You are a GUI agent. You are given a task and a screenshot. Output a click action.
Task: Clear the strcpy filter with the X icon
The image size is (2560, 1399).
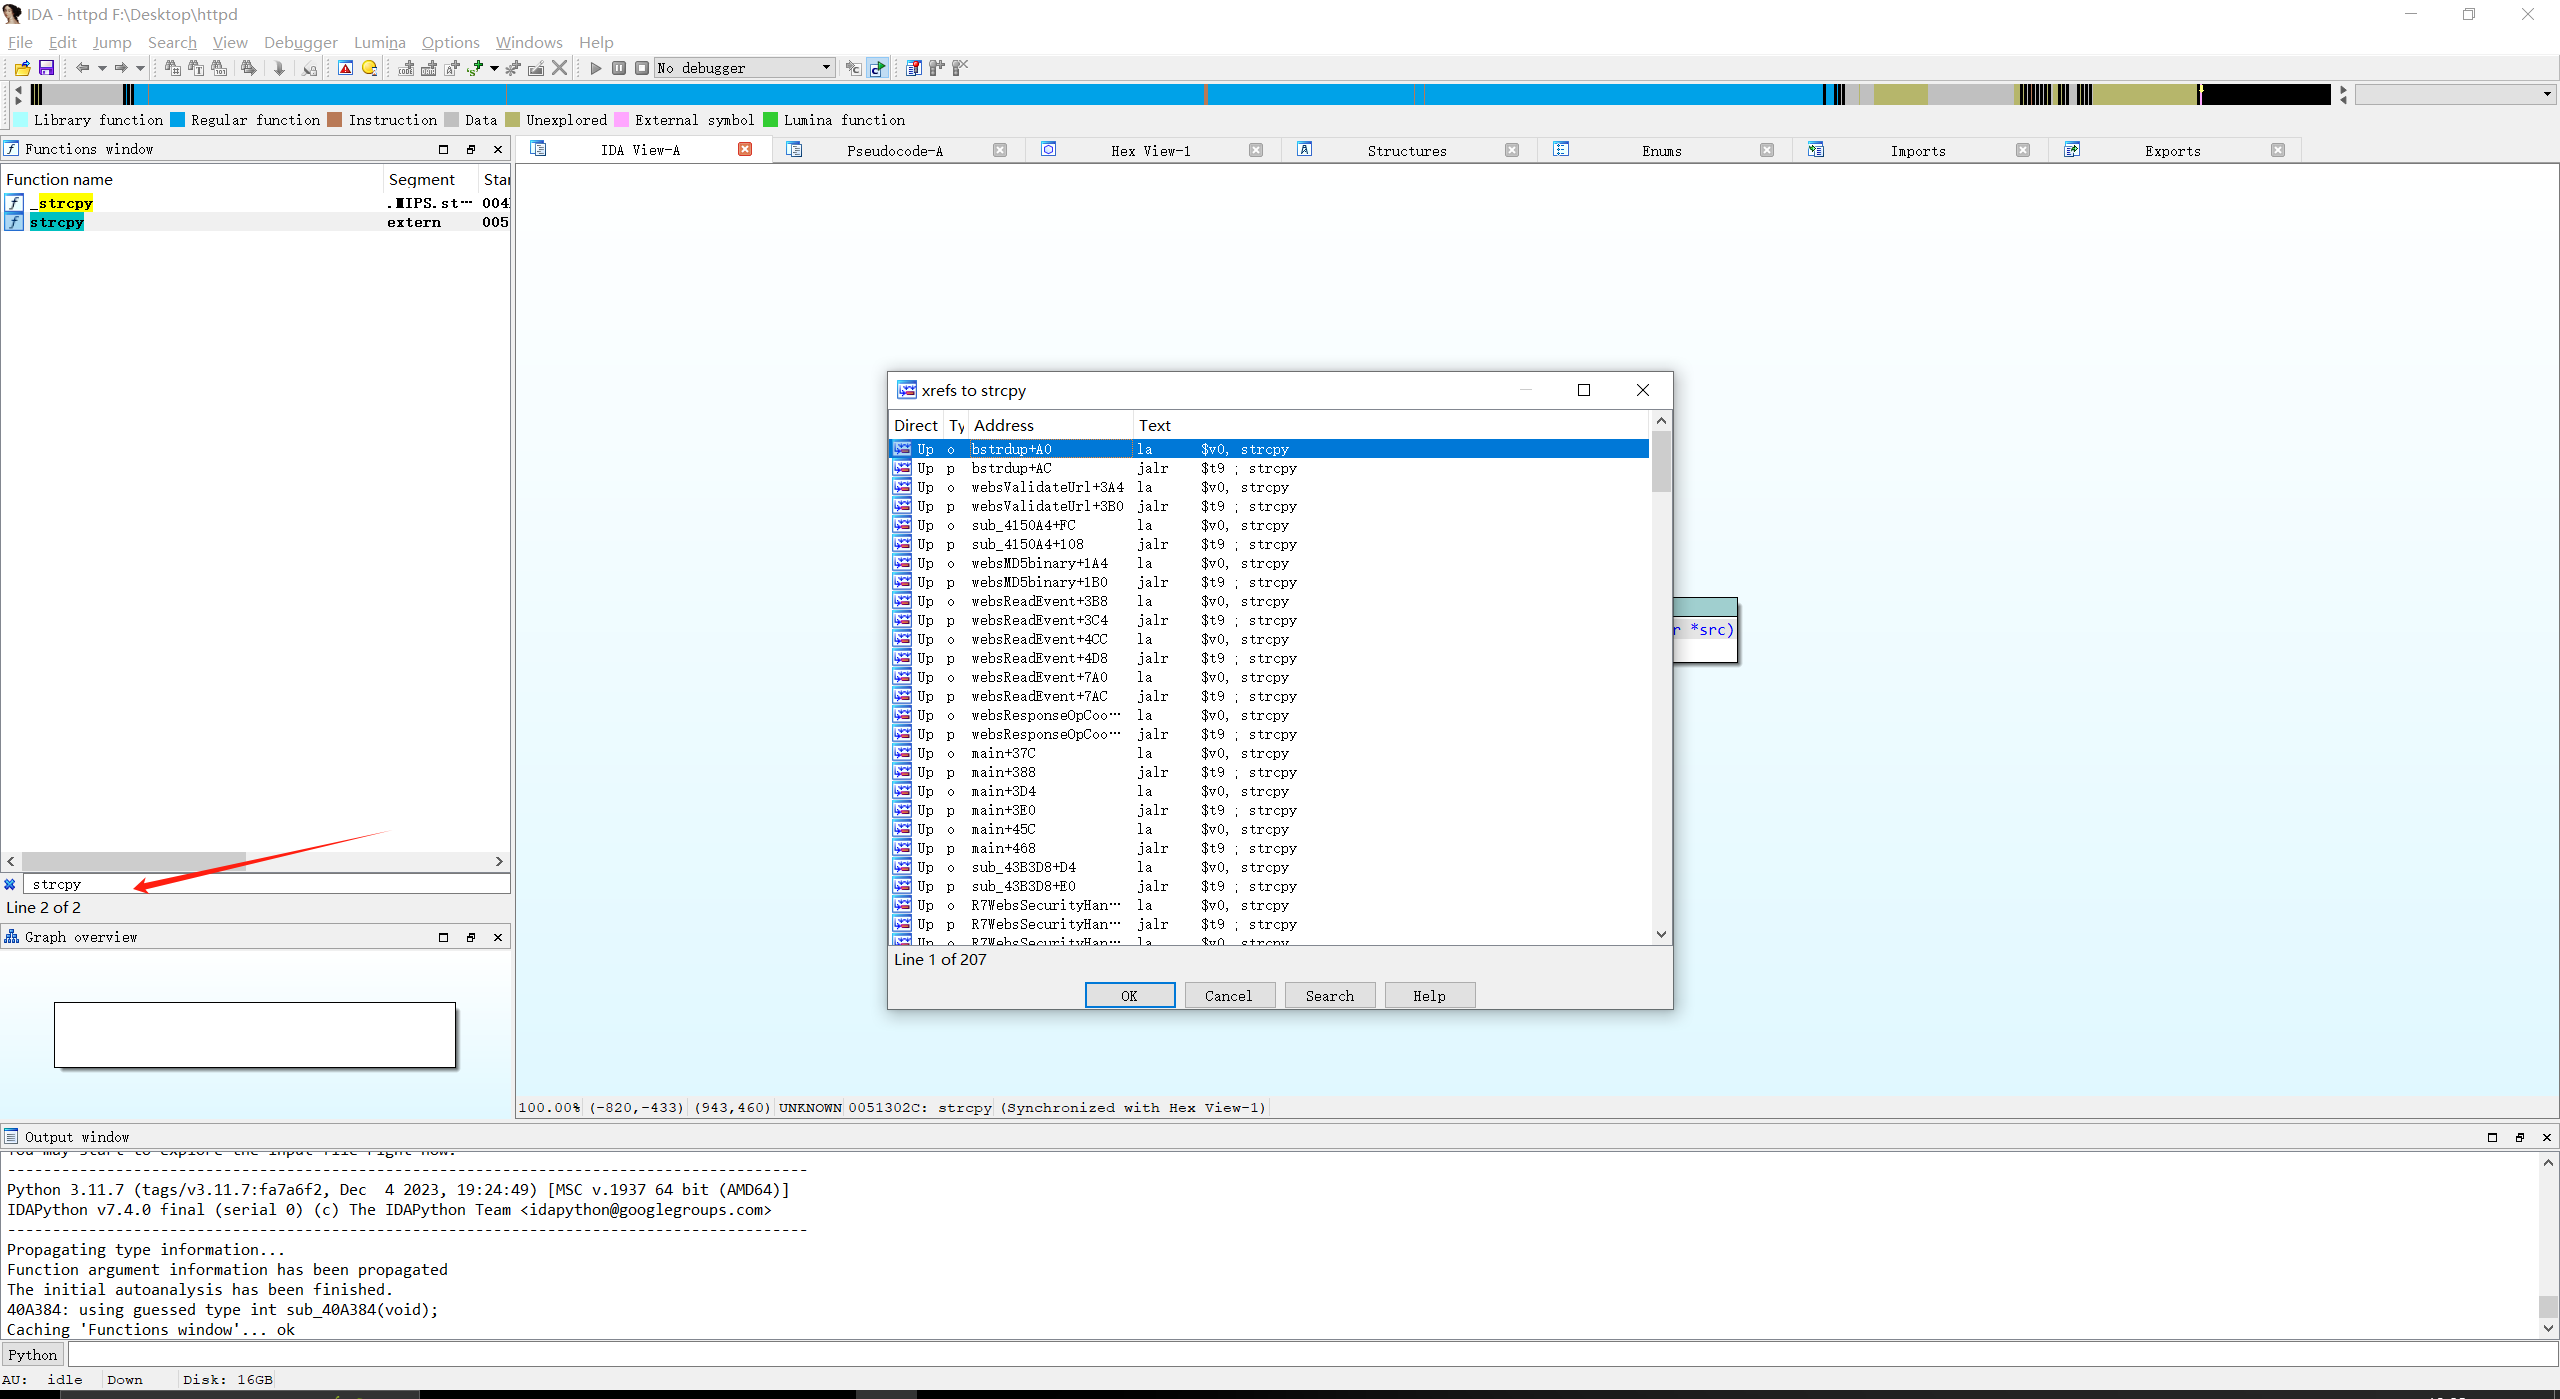pyautogui.click(x=10, y=884)
